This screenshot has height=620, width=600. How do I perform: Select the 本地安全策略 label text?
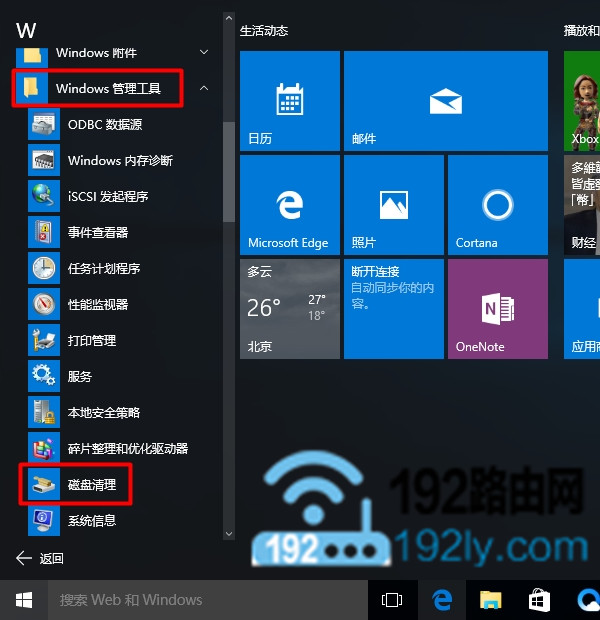(x=104, y=412)
